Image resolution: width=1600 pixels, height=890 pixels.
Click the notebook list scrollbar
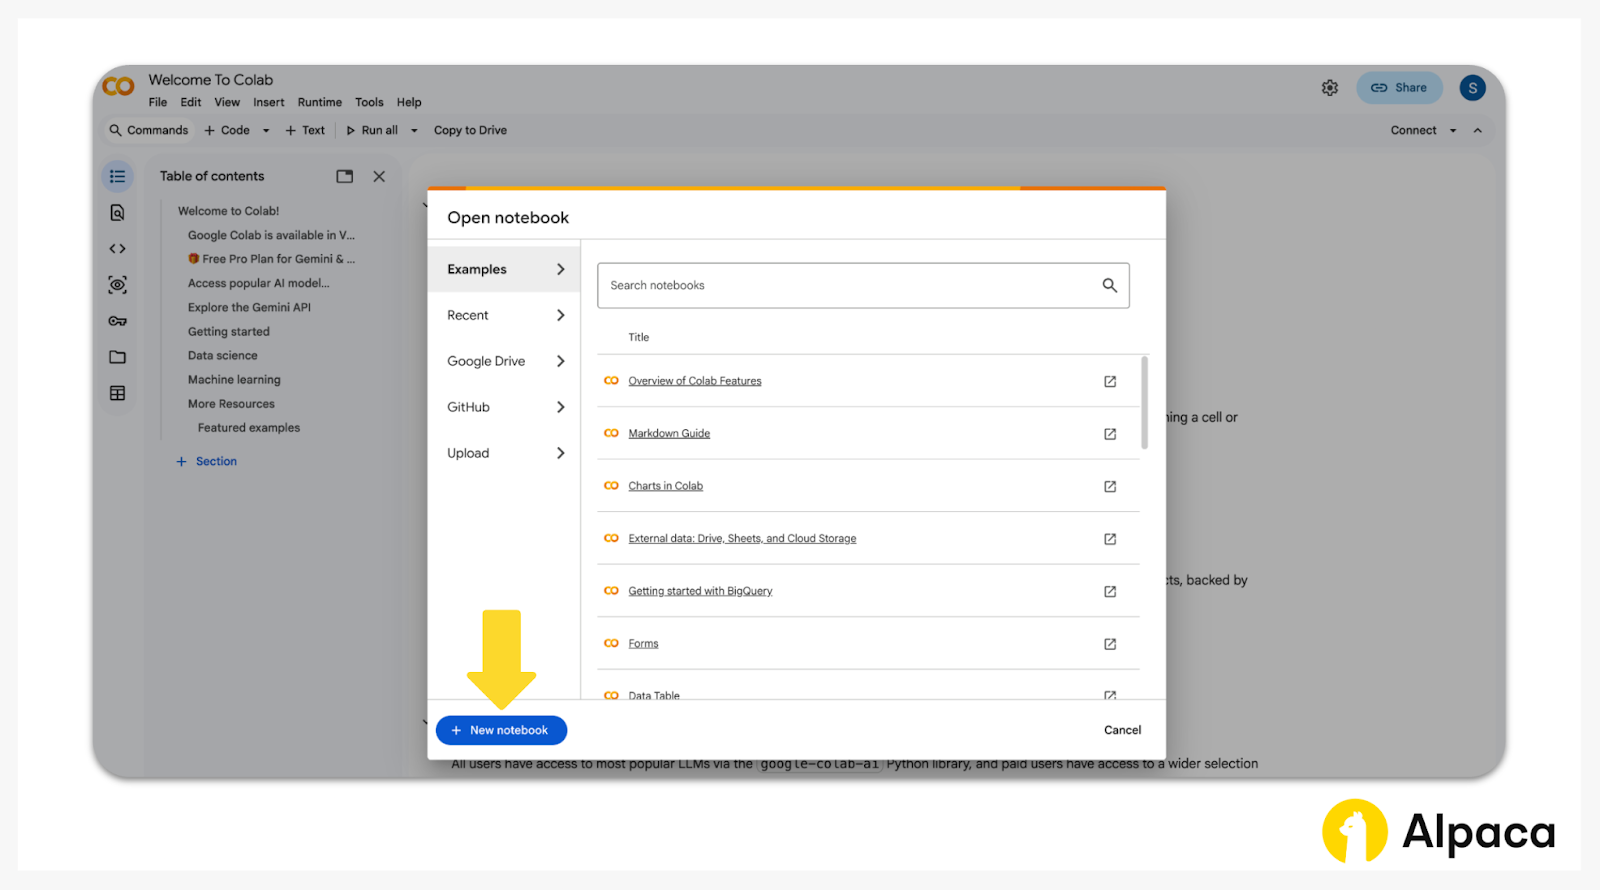click(x=1144, y=405)
